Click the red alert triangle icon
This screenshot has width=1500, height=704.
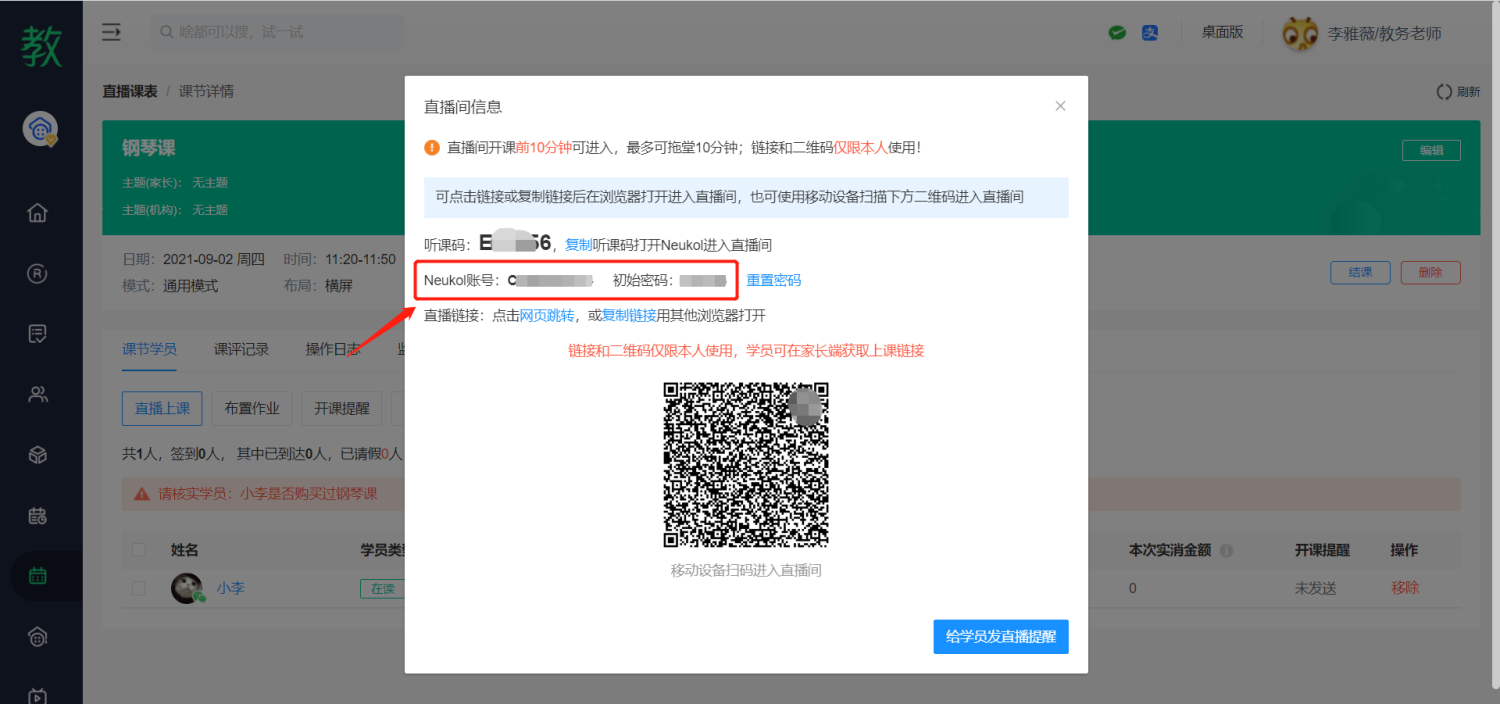pyautogui.click(x=143, y=494)
